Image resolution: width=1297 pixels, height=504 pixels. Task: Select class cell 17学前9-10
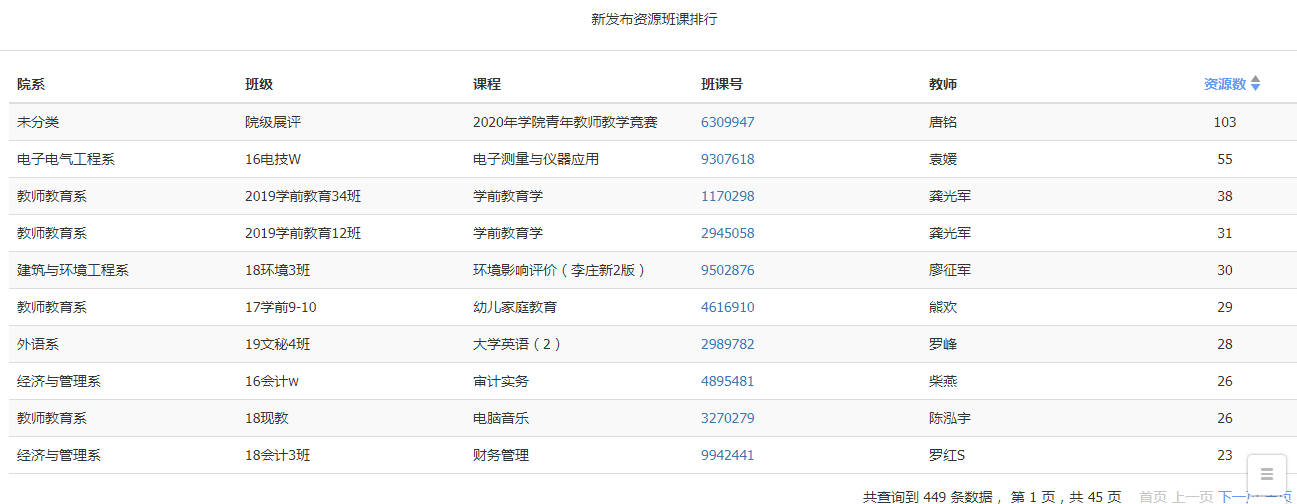(x=281, y=307)
